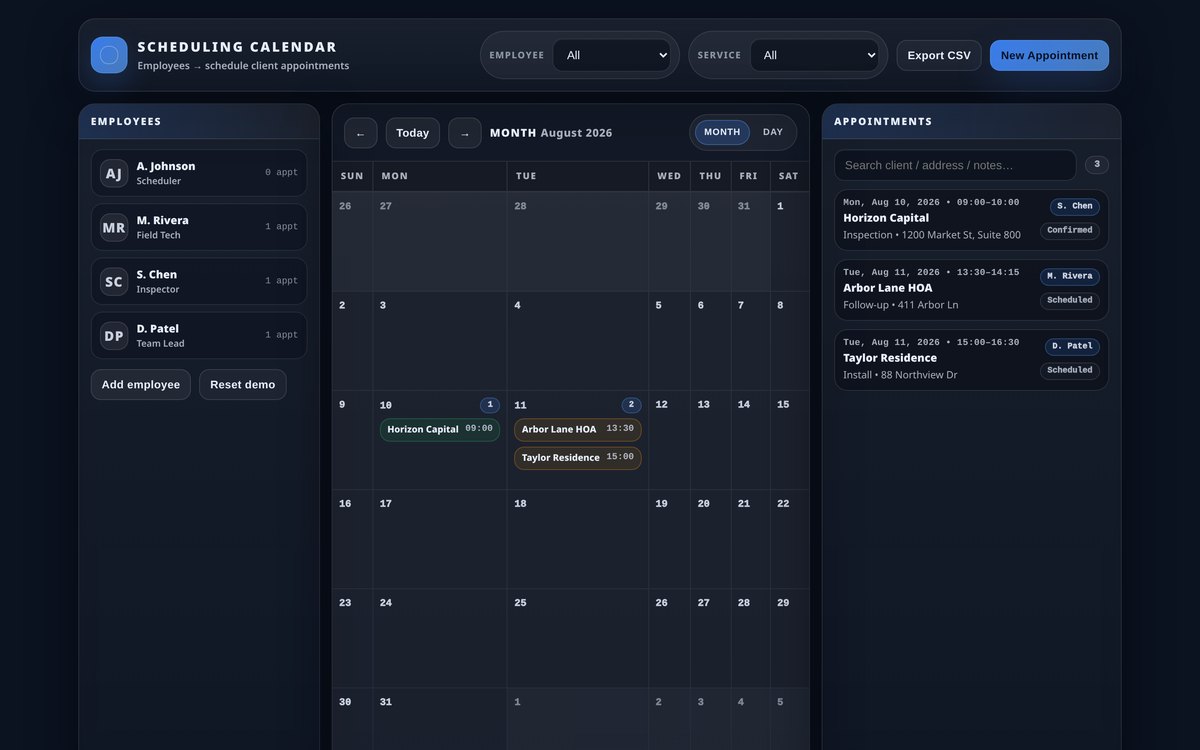Screen dimensions: 1200x750
Task: Select August 12 day cell
Action: pos(669,440)
